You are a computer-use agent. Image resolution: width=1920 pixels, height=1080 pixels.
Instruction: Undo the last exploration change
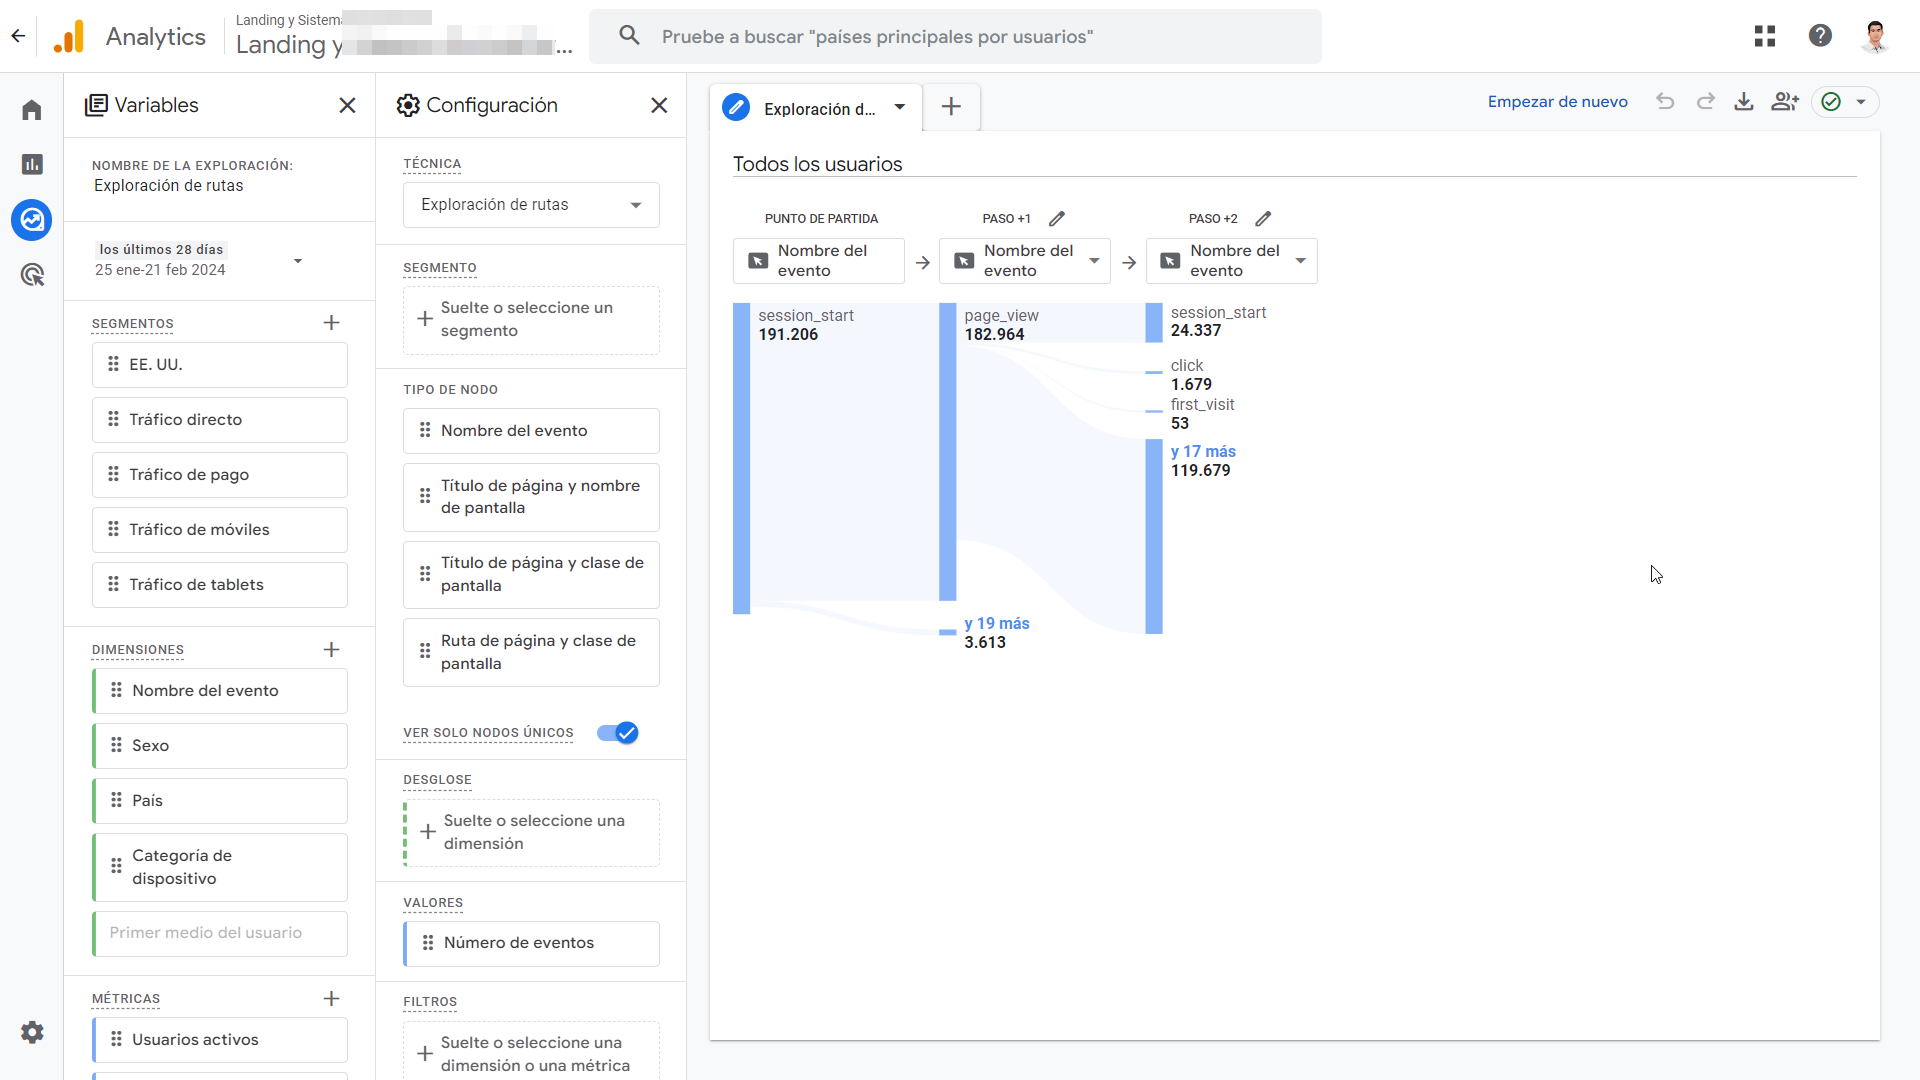(1665, 101)
